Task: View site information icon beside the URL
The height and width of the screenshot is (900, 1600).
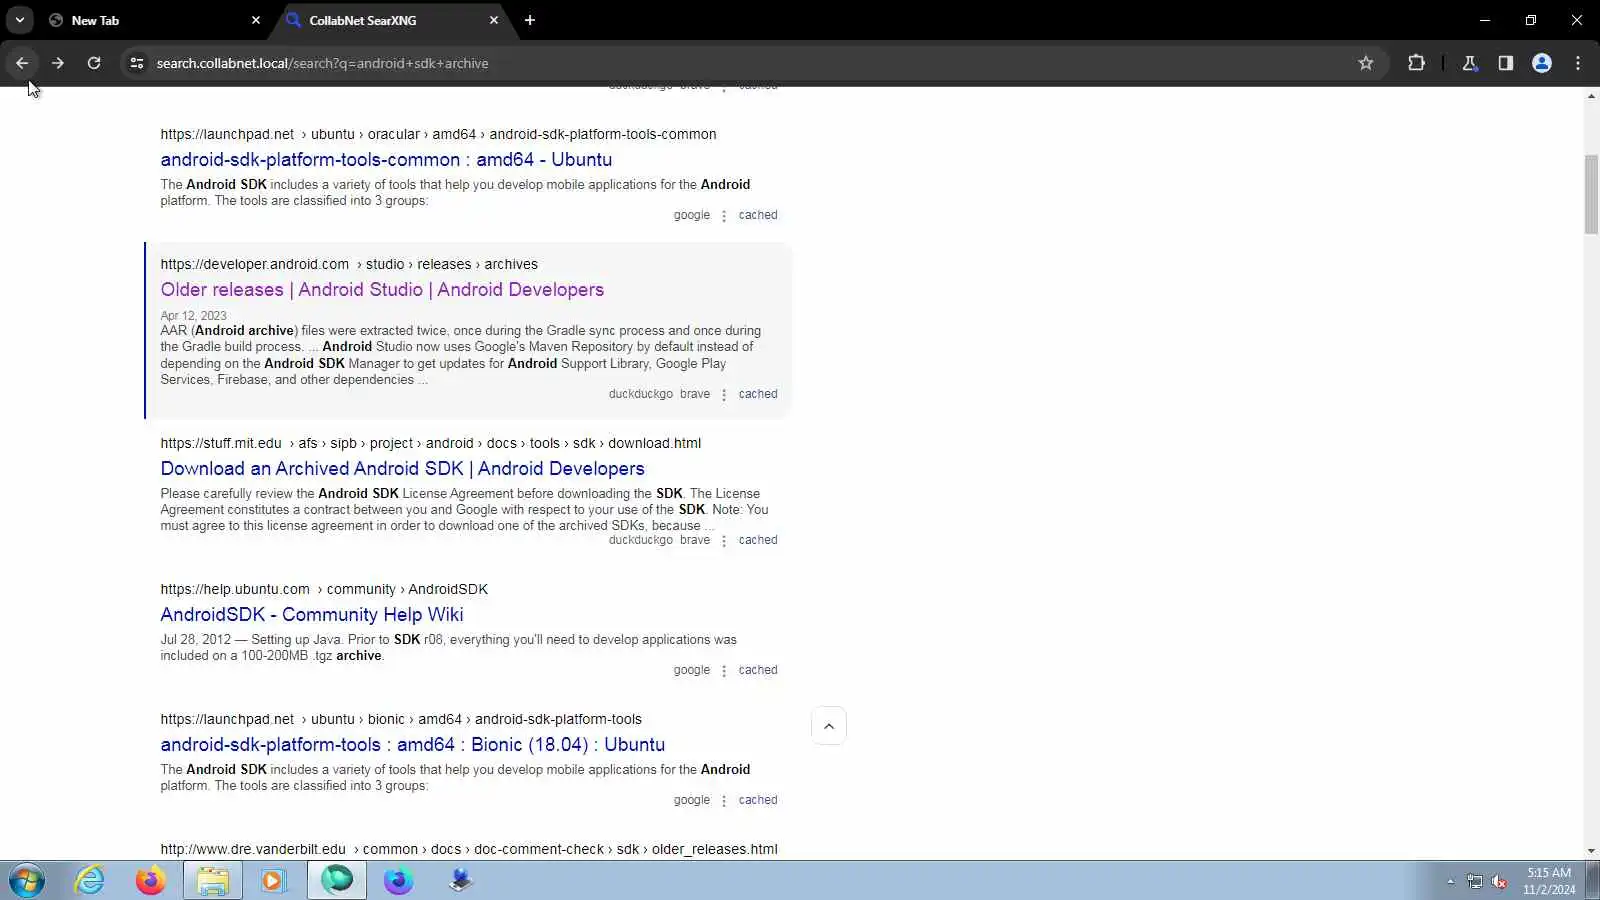Action: click(137, 63)
